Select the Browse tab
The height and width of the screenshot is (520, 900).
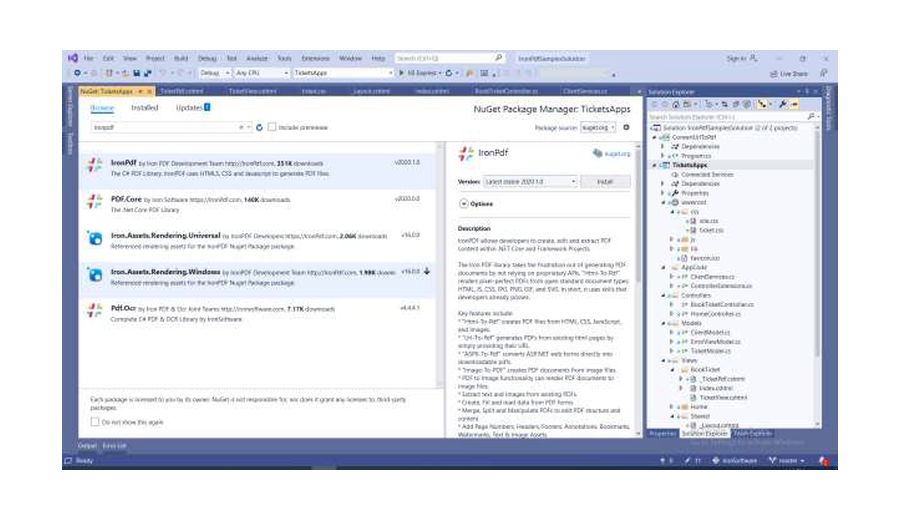coord(102,107)
